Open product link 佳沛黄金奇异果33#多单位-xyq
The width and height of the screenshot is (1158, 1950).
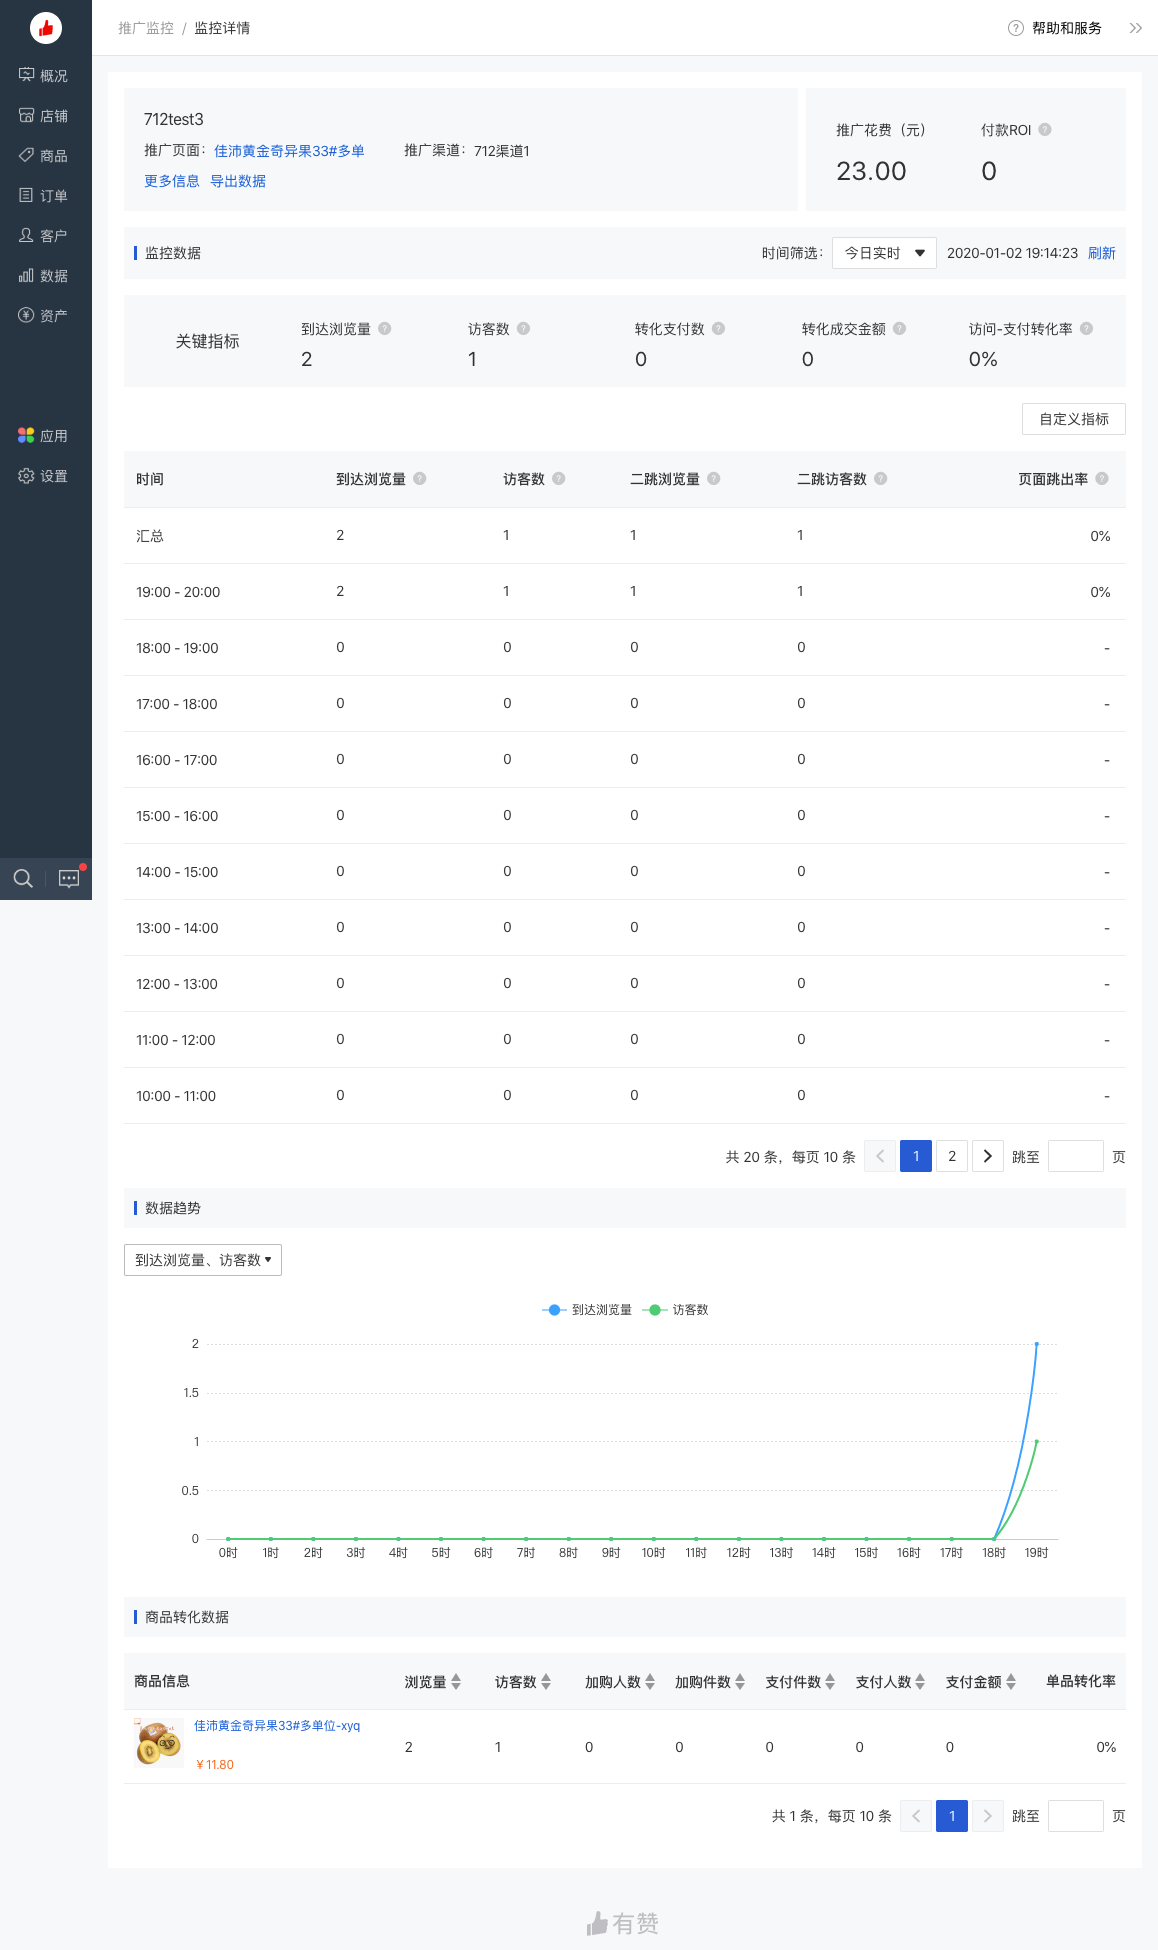click(x=277, y=1726)
